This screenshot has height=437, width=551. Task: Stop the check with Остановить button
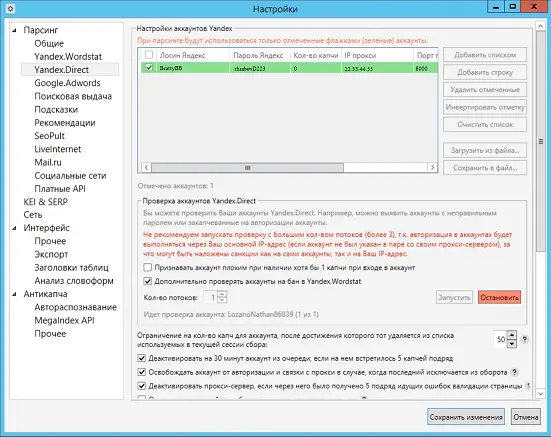coord(499,298)
